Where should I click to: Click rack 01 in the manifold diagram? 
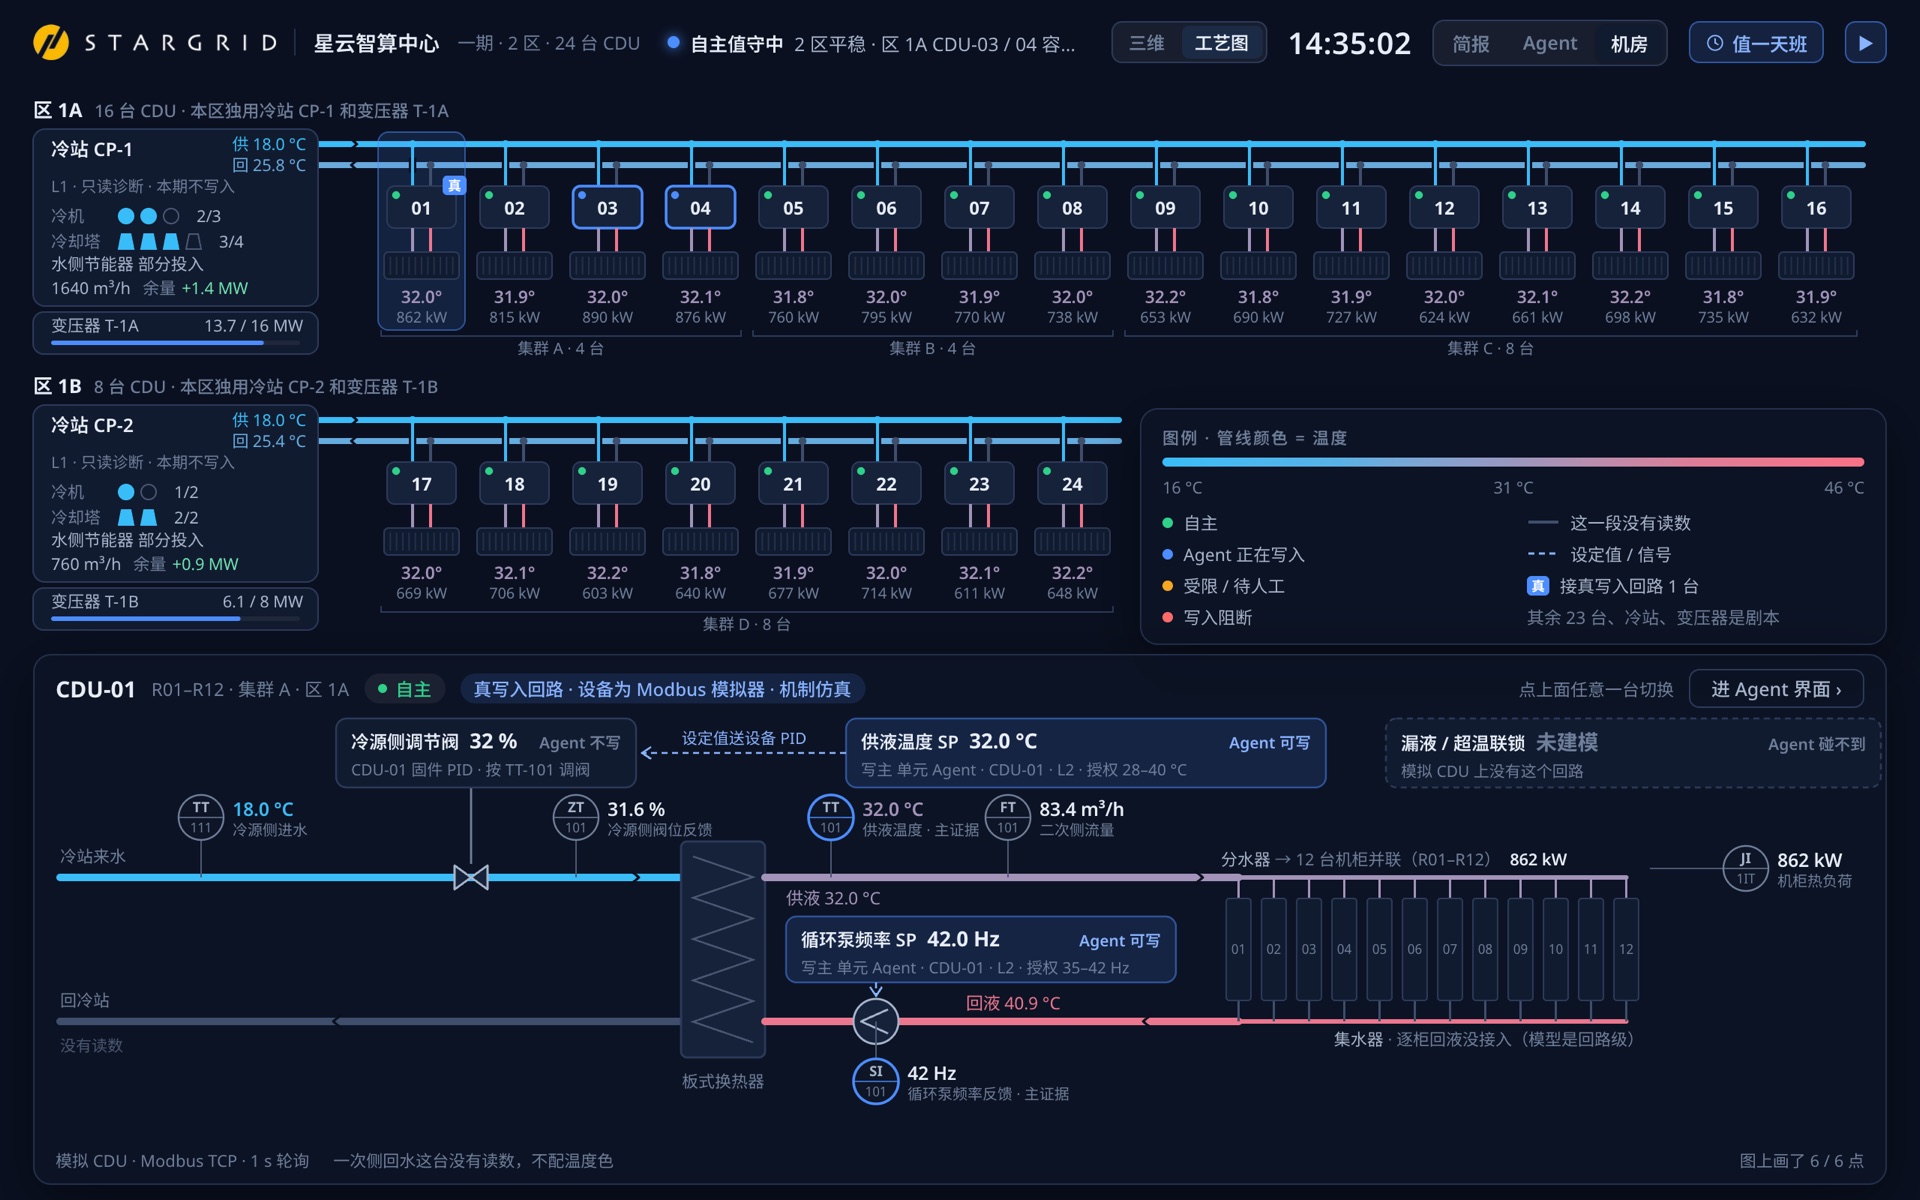click(1238, 949)
